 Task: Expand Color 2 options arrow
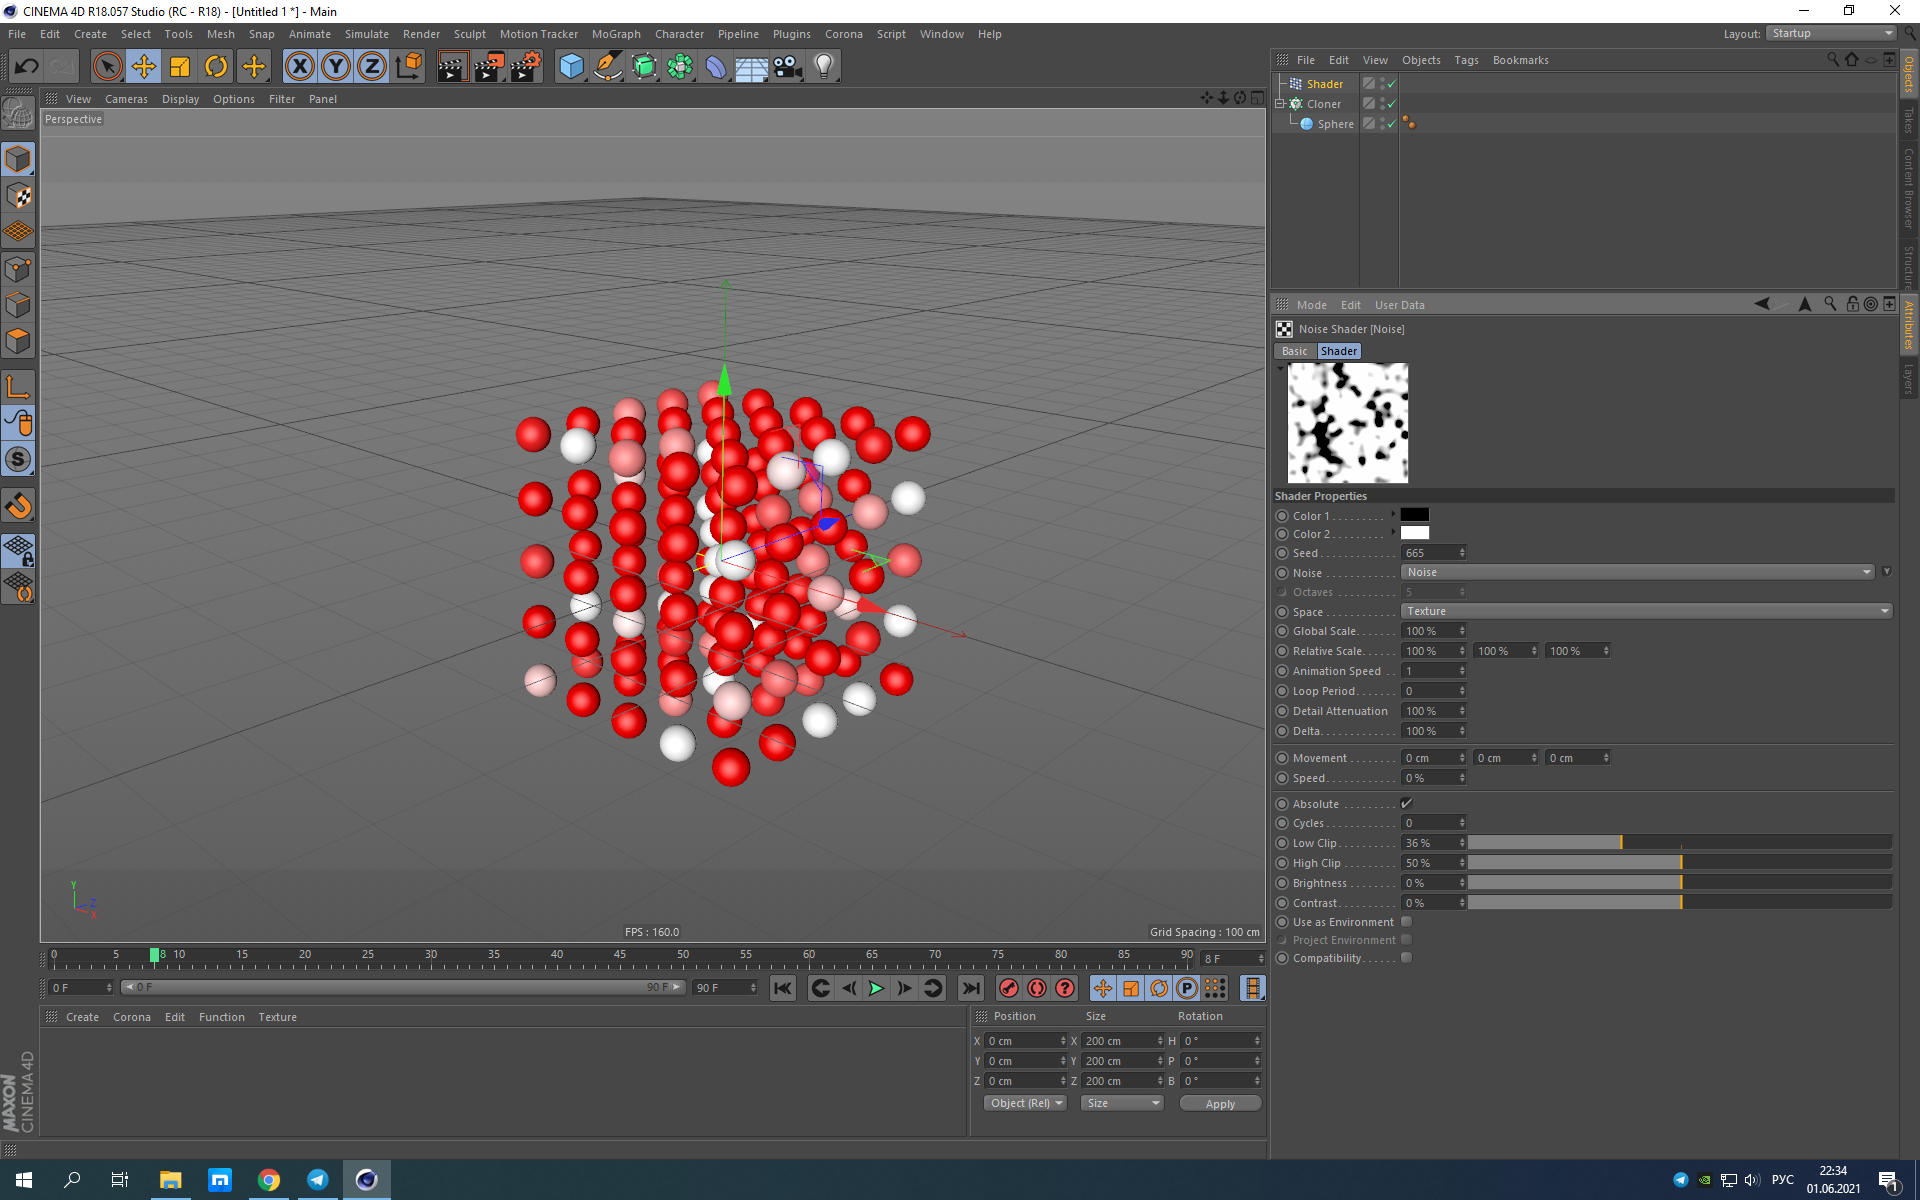click(1393, 532)
